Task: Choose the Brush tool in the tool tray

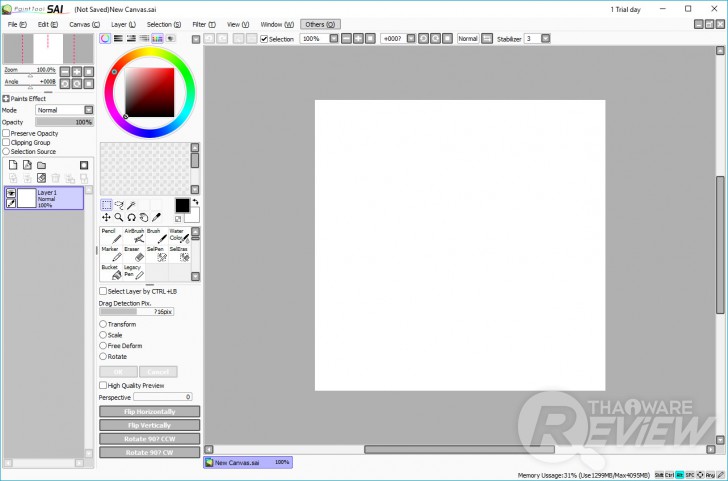Action: (x=157, y=235)
